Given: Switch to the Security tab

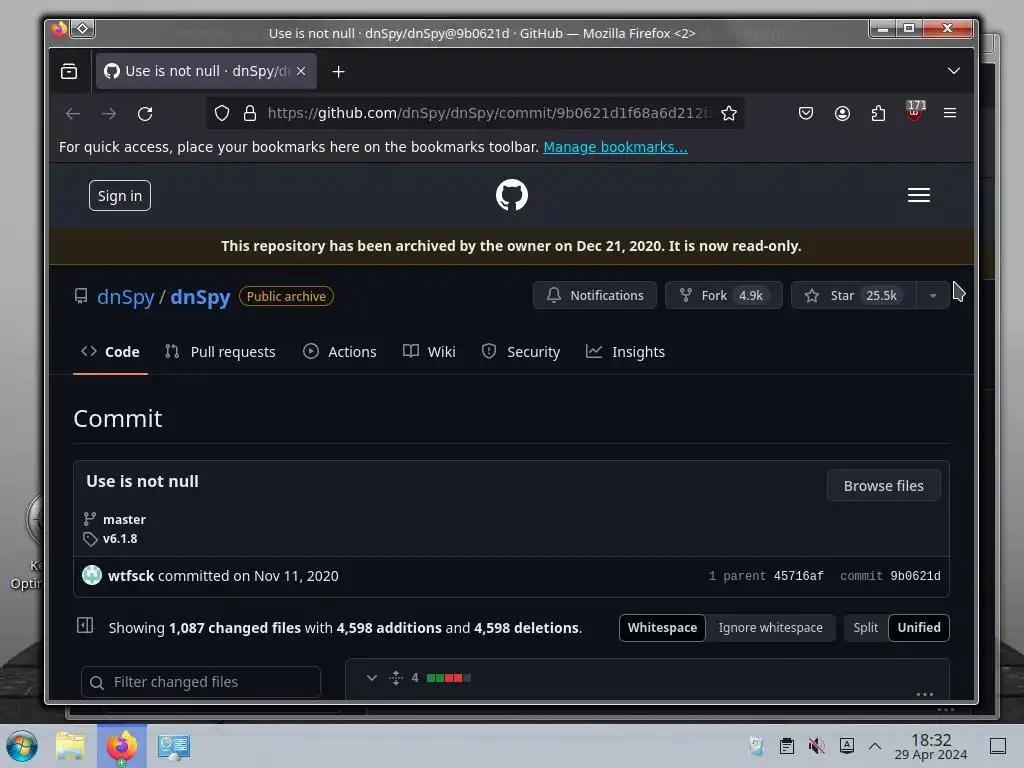Looking at the screenshot, I should [x=520, y=352].
